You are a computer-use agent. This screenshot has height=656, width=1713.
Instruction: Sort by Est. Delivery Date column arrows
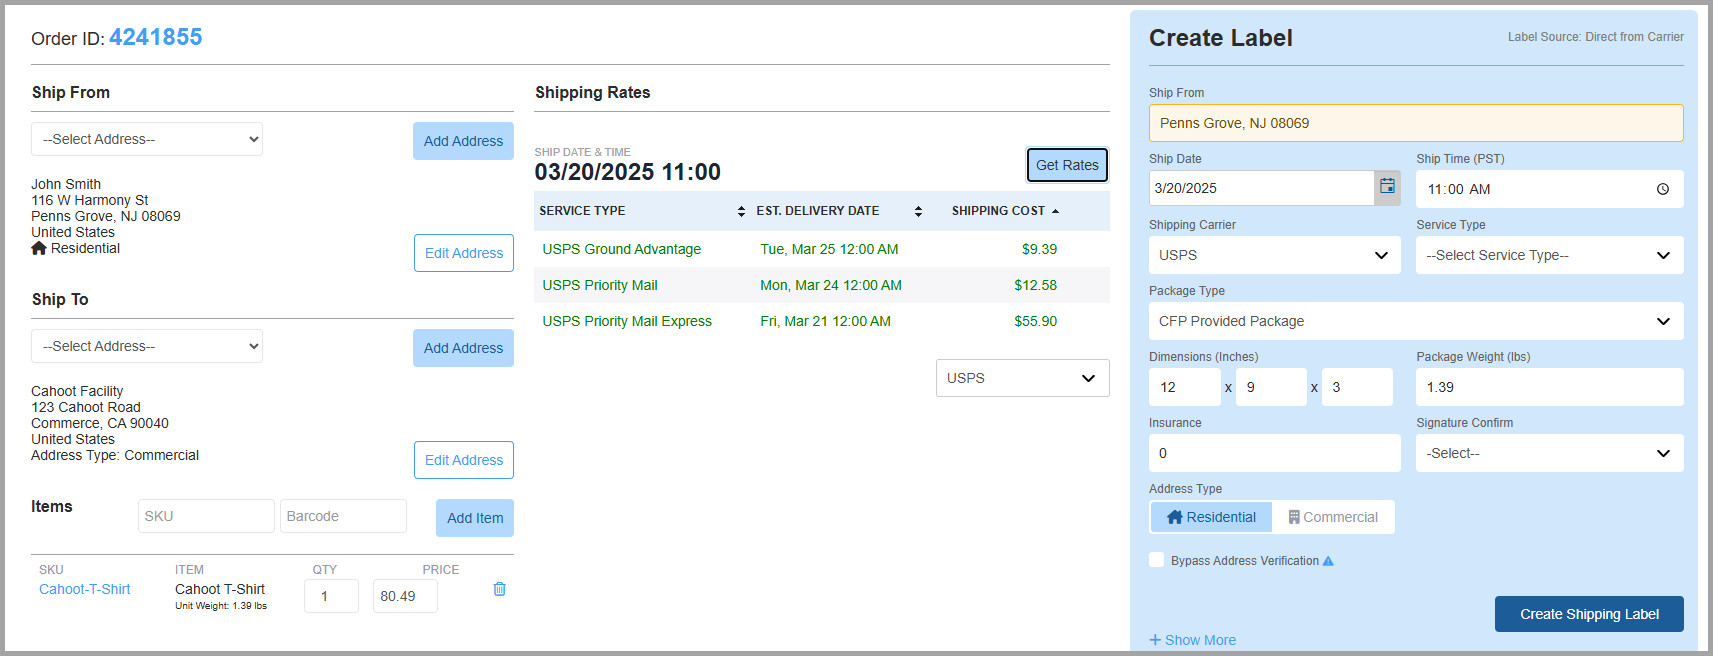pos(918,211)
